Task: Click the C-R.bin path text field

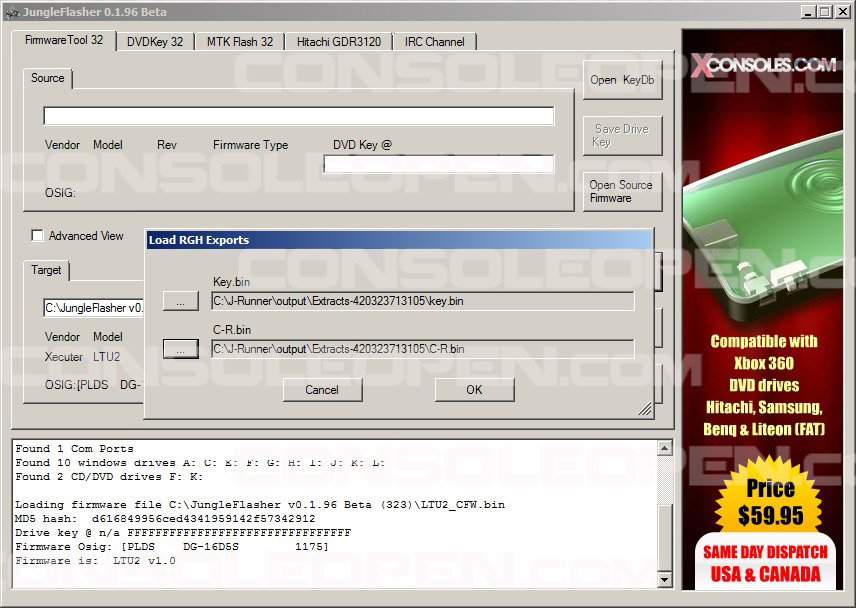Action: click(x=422, y=349)
